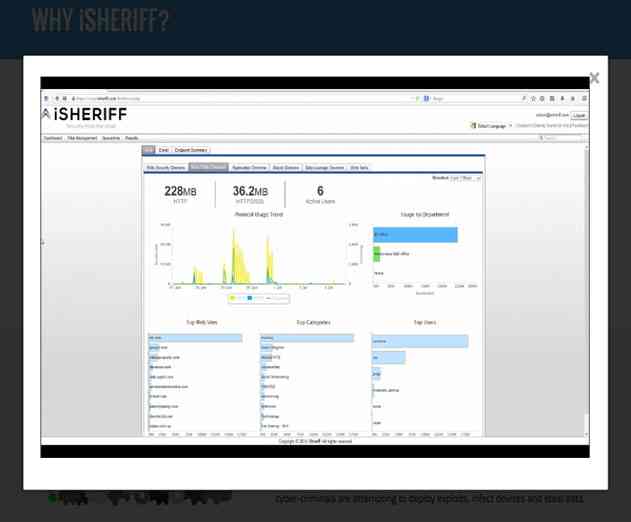This screenshot has width=631, height=522.
Task: Open the Filter Management menu
Action: [82, 138]
